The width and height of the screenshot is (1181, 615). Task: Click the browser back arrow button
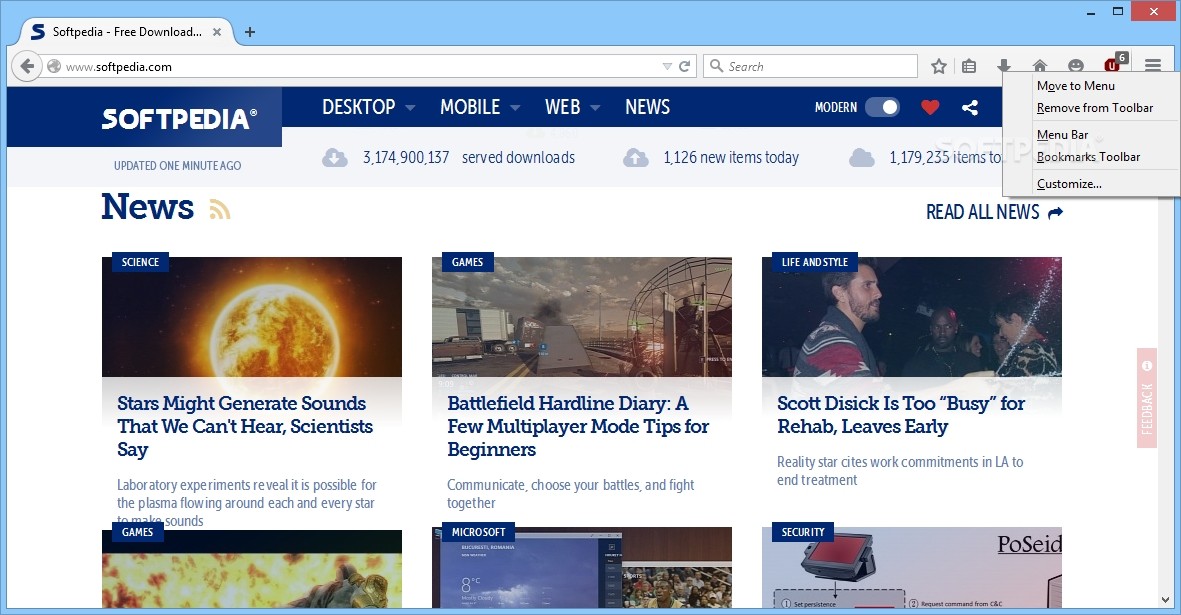[27, 66]
